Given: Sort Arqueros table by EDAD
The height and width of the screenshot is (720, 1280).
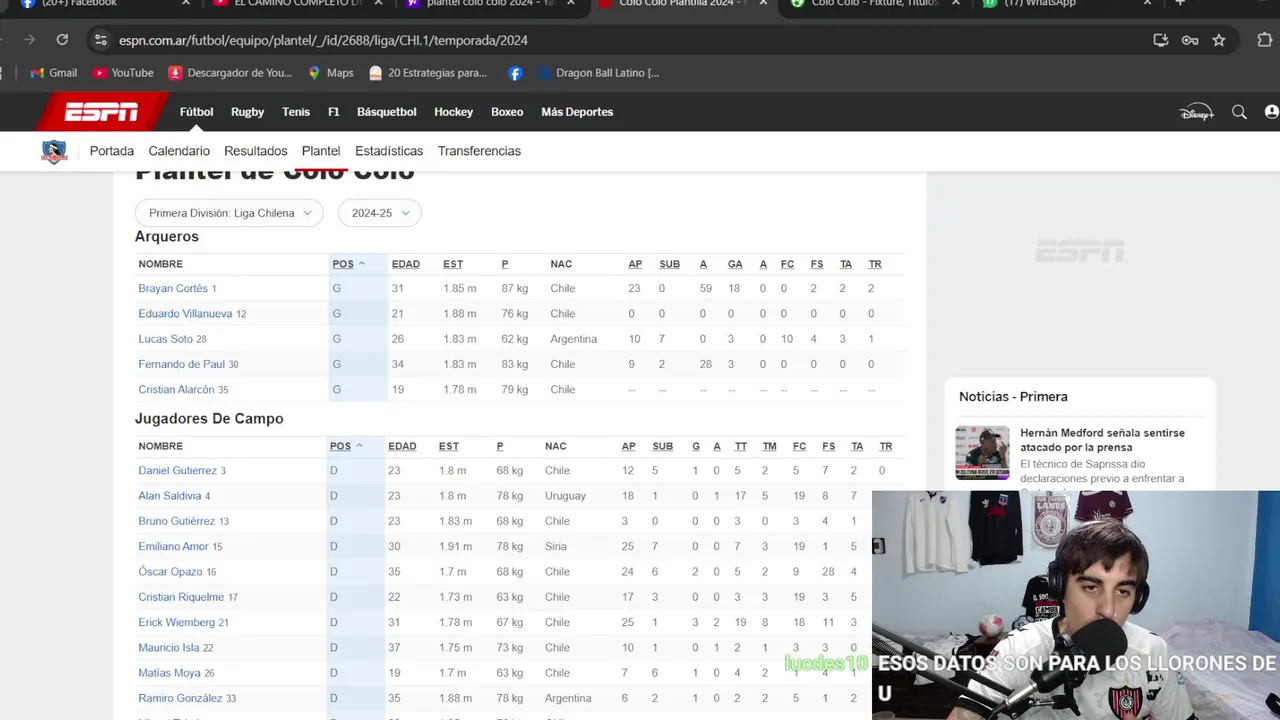Looking at the screenshot, I should click(405, 264).
